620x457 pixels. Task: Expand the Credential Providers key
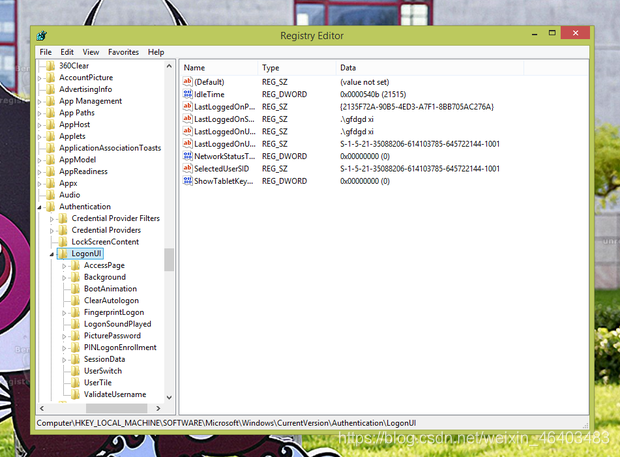pyautogui.click(x=52, y=230)
